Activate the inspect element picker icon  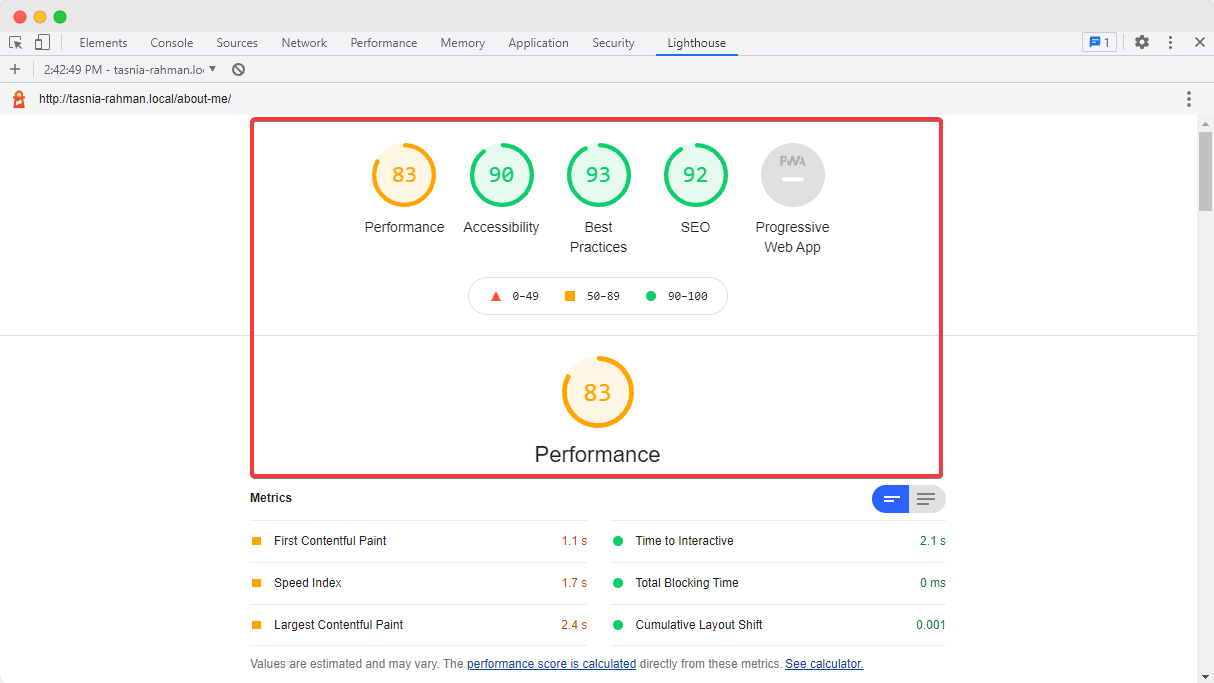(16, 43)
